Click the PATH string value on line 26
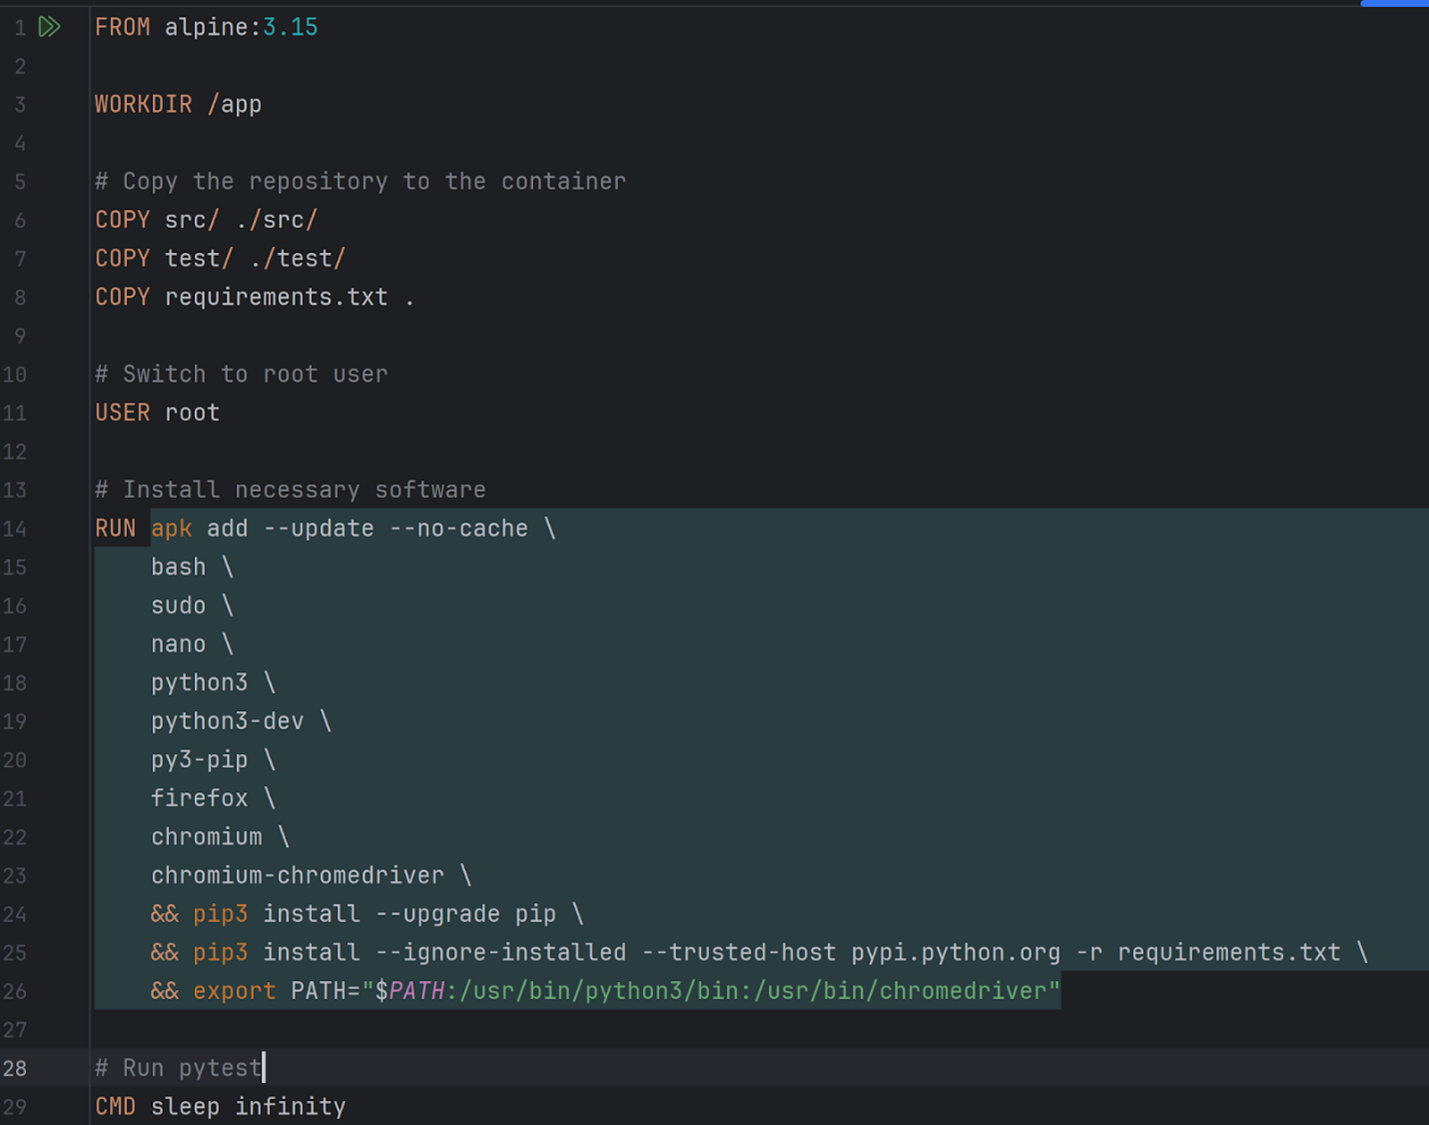The width and height of the screenshot is (1429, 1125). 711,992
